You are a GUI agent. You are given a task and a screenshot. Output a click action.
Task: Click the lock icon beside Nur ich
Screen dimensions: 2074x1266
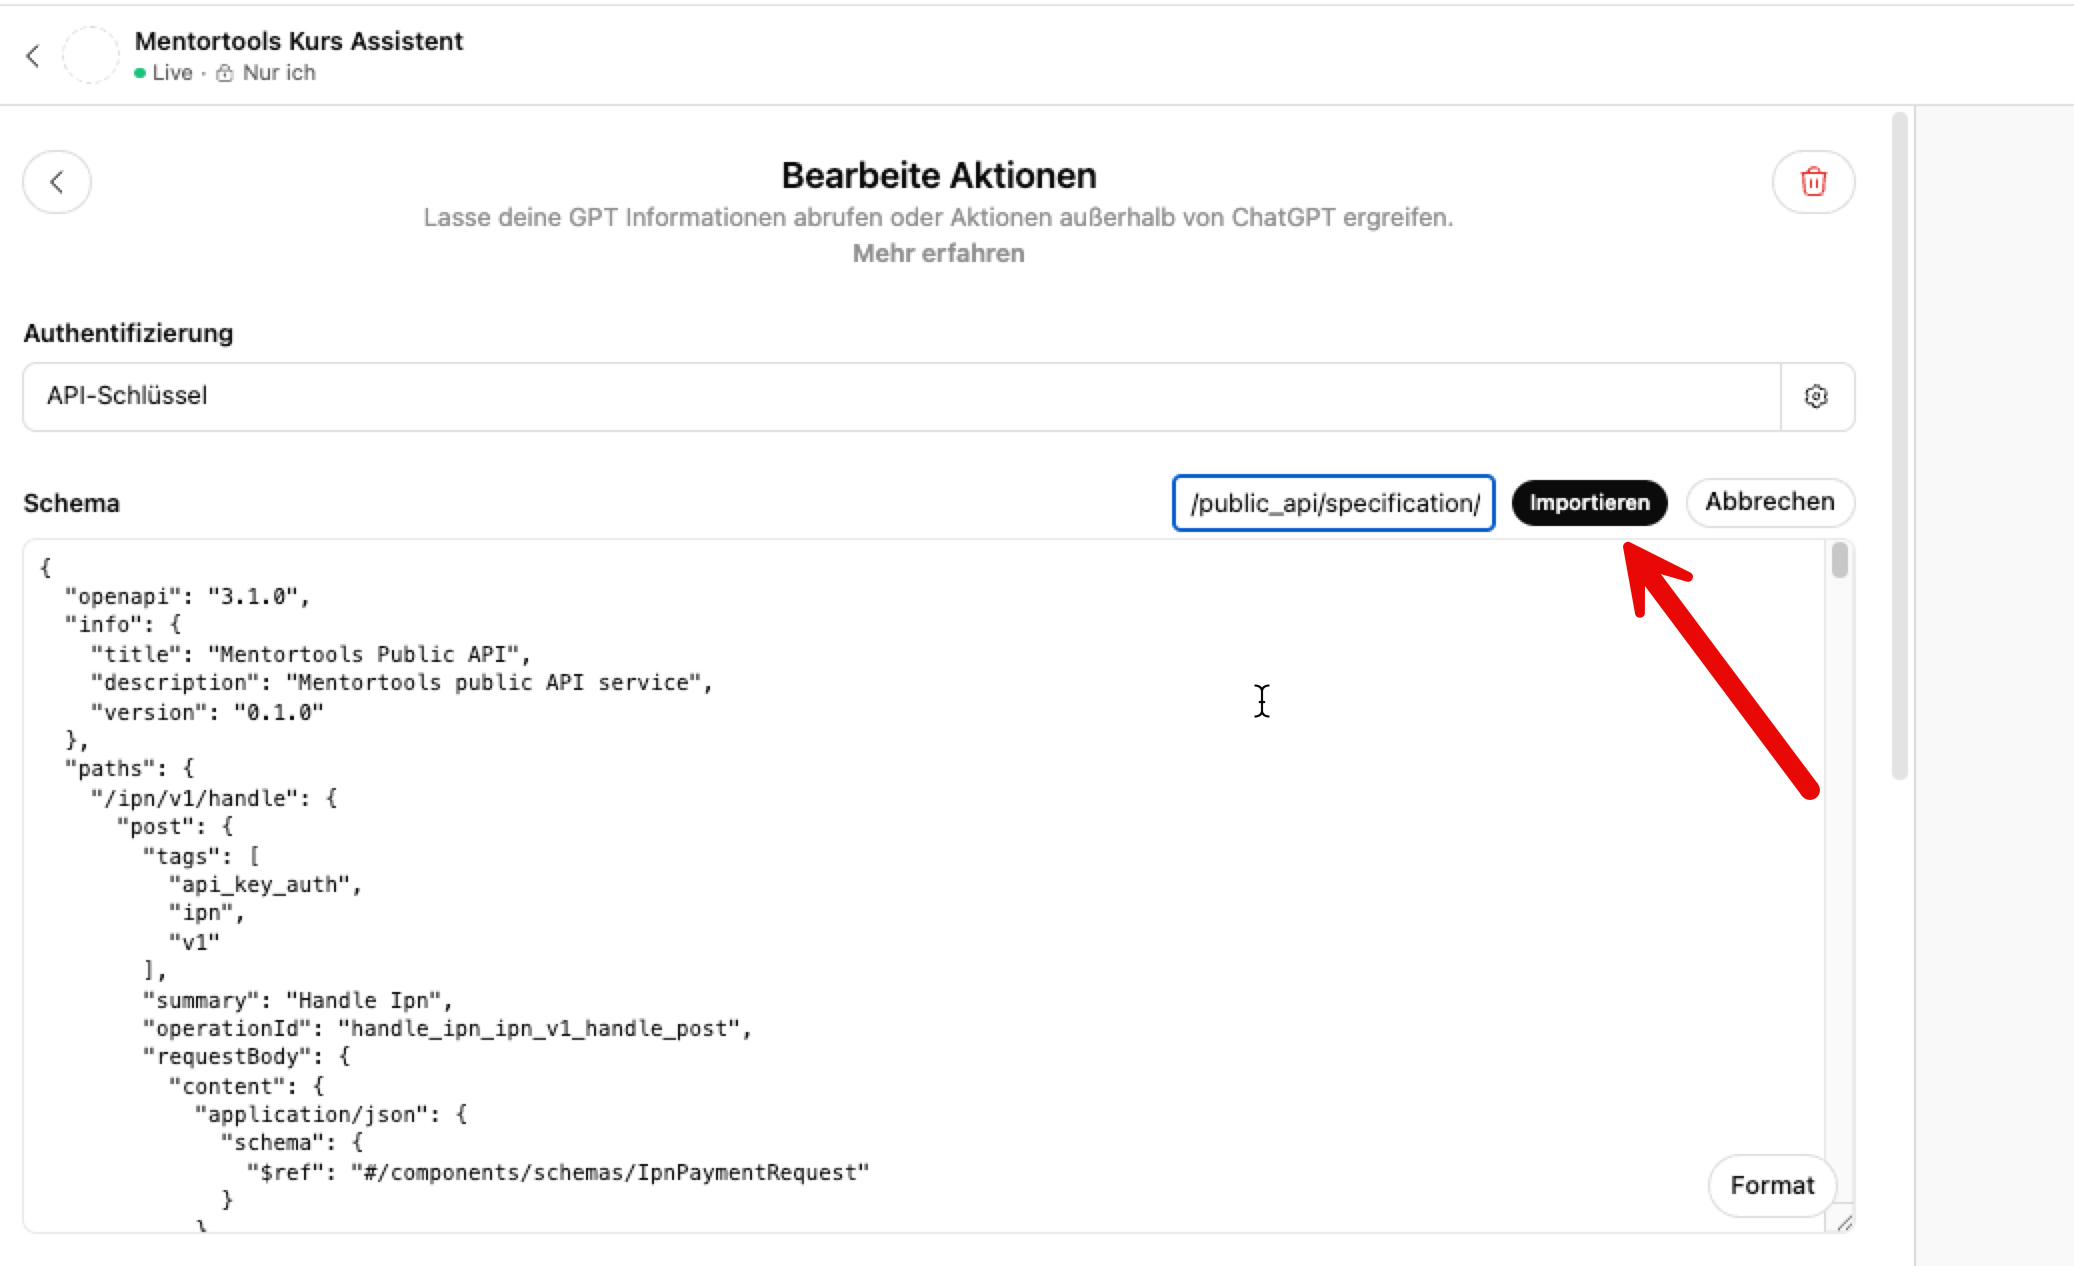pos(225,73)
